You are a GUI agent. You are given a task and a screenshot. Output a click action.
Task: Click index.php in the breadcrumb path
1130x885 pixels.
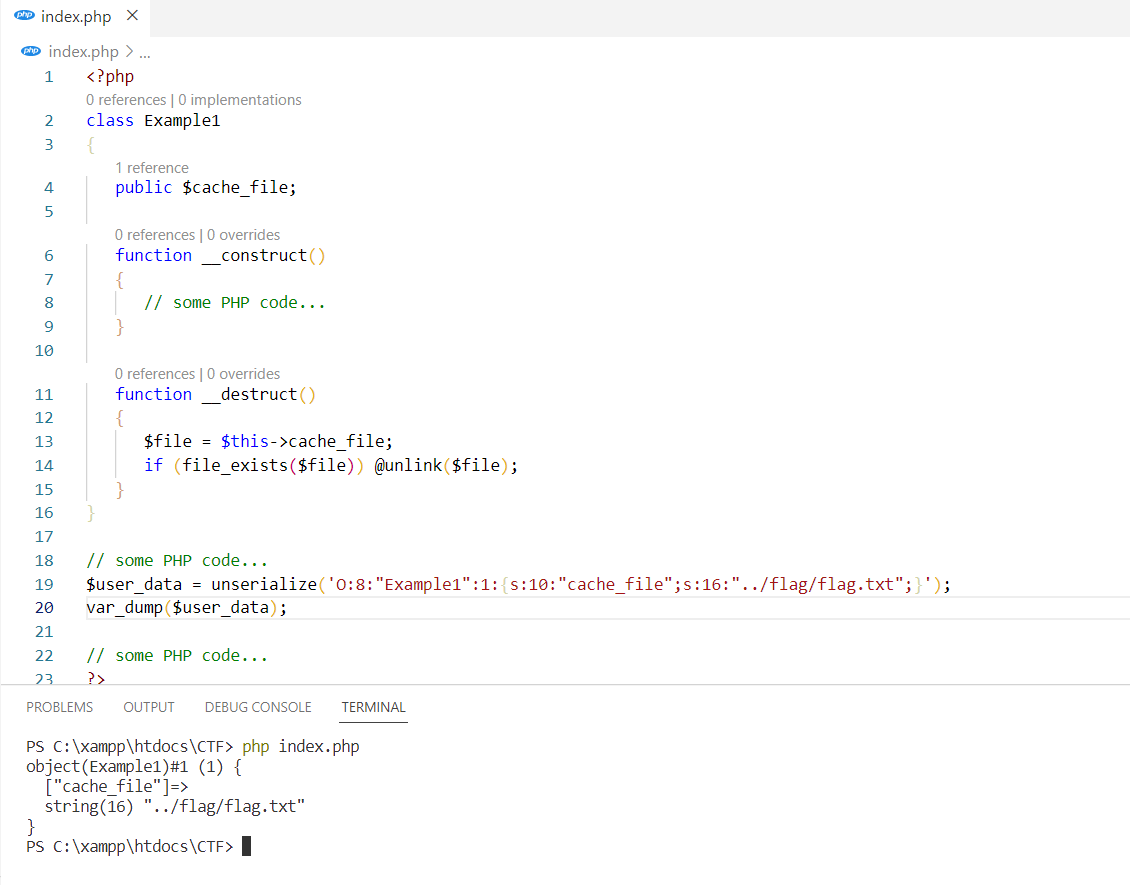[x=83, y=52]
